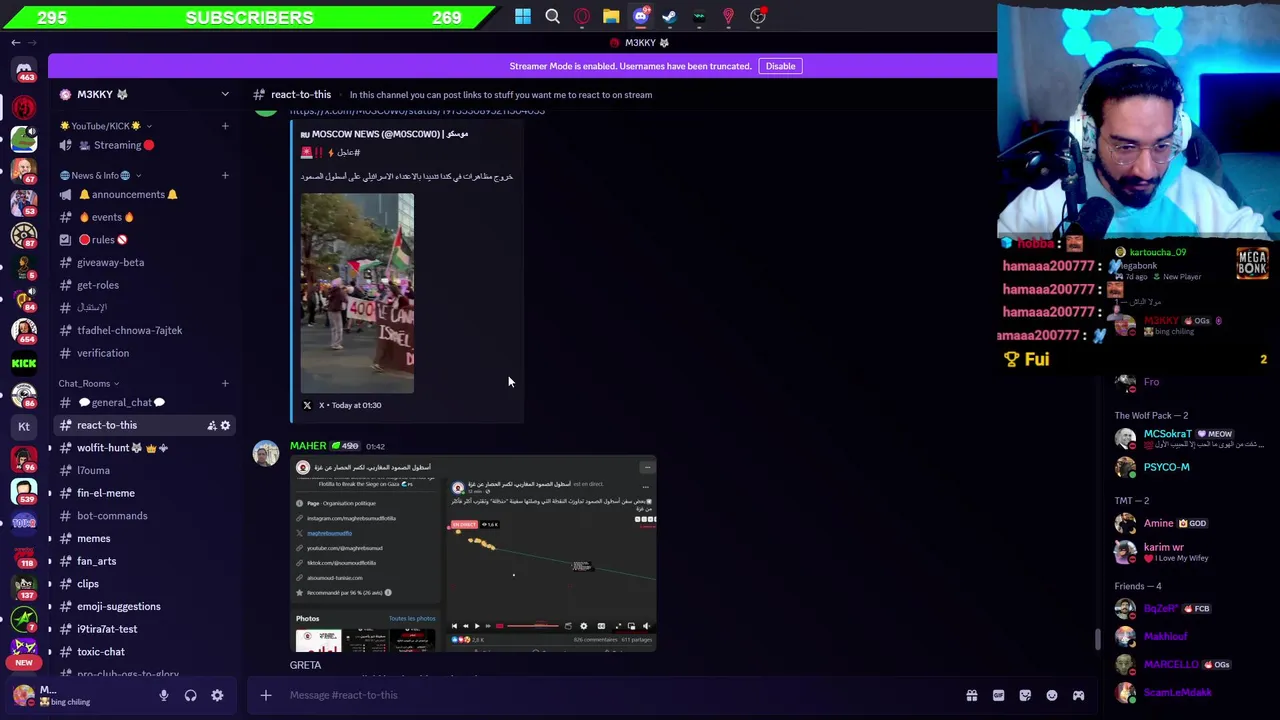1280x720 pixels.
Task: Click the chat scrollbar thumb
Action: (1098, 640)
